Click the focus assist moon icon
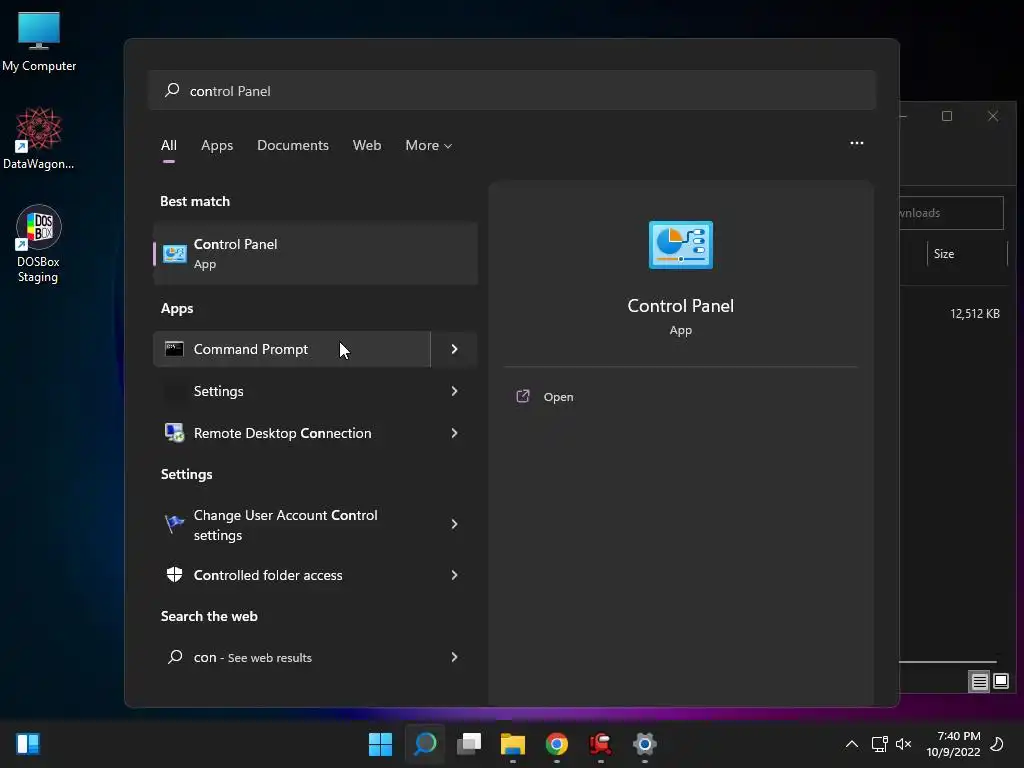This screenshot has width=1024, height=768. coord(997,744)
